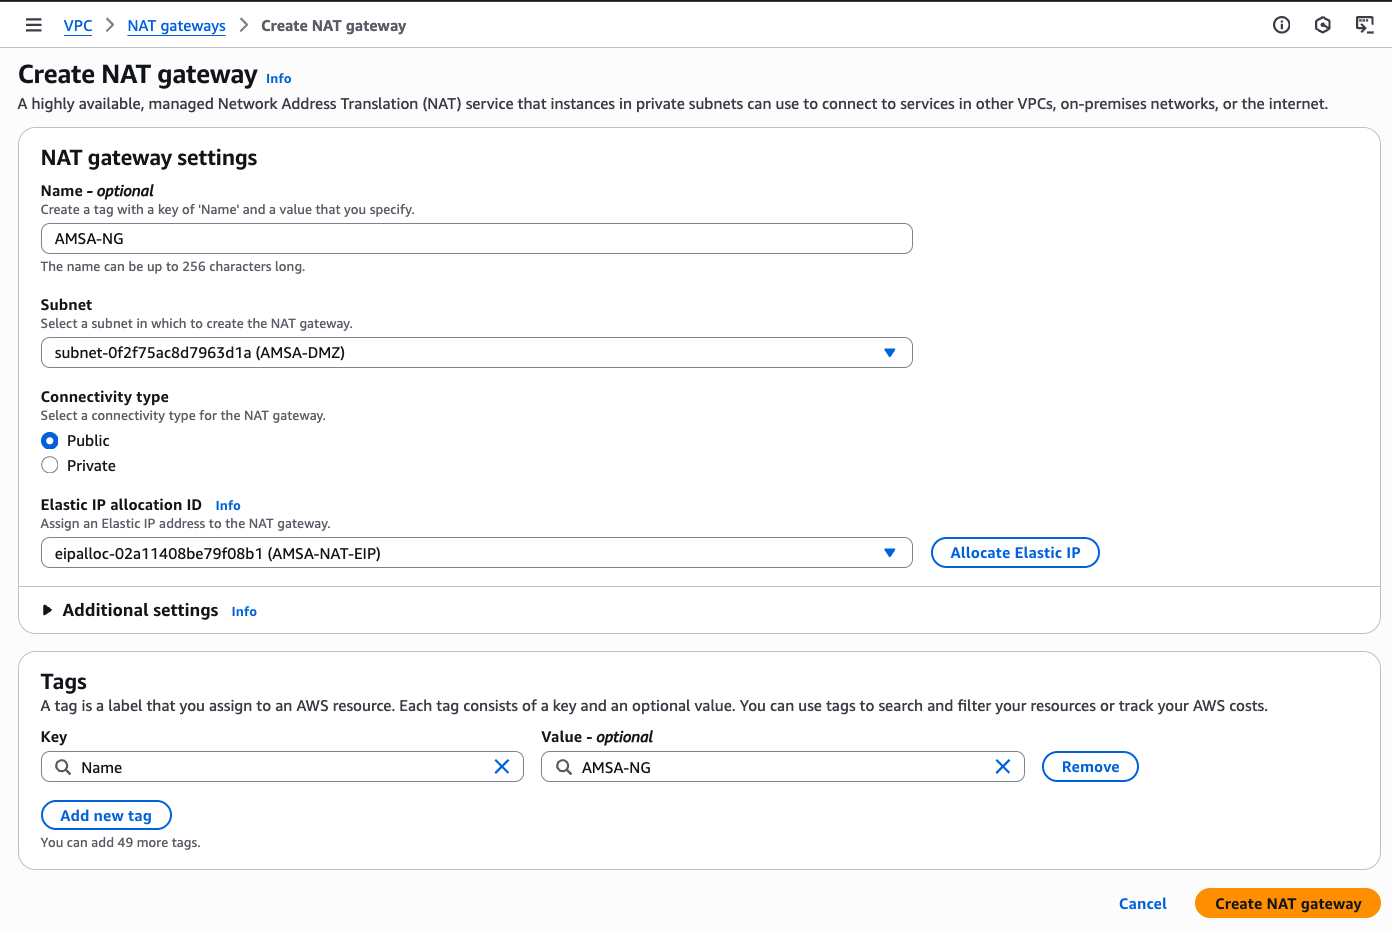Navigate to NAT gateways breadcrumb
The height and width of the screenshot is (930, 1392).
[x=176, y=26]
